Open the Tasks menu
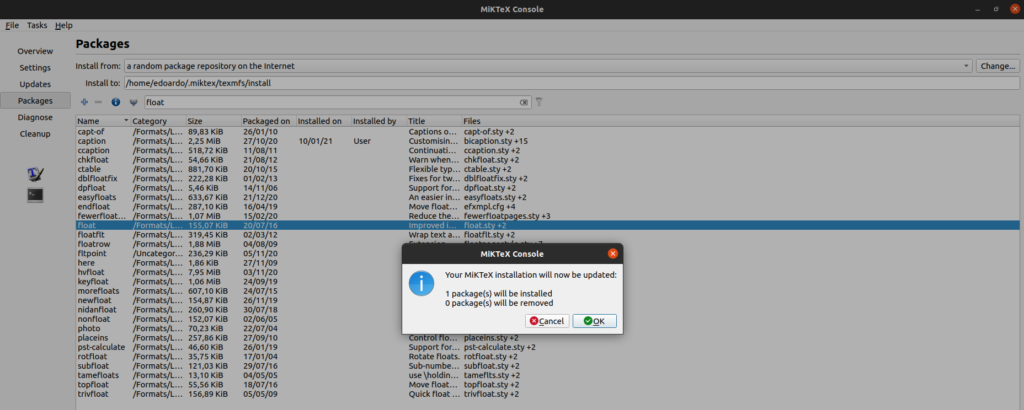 [37, 25]
